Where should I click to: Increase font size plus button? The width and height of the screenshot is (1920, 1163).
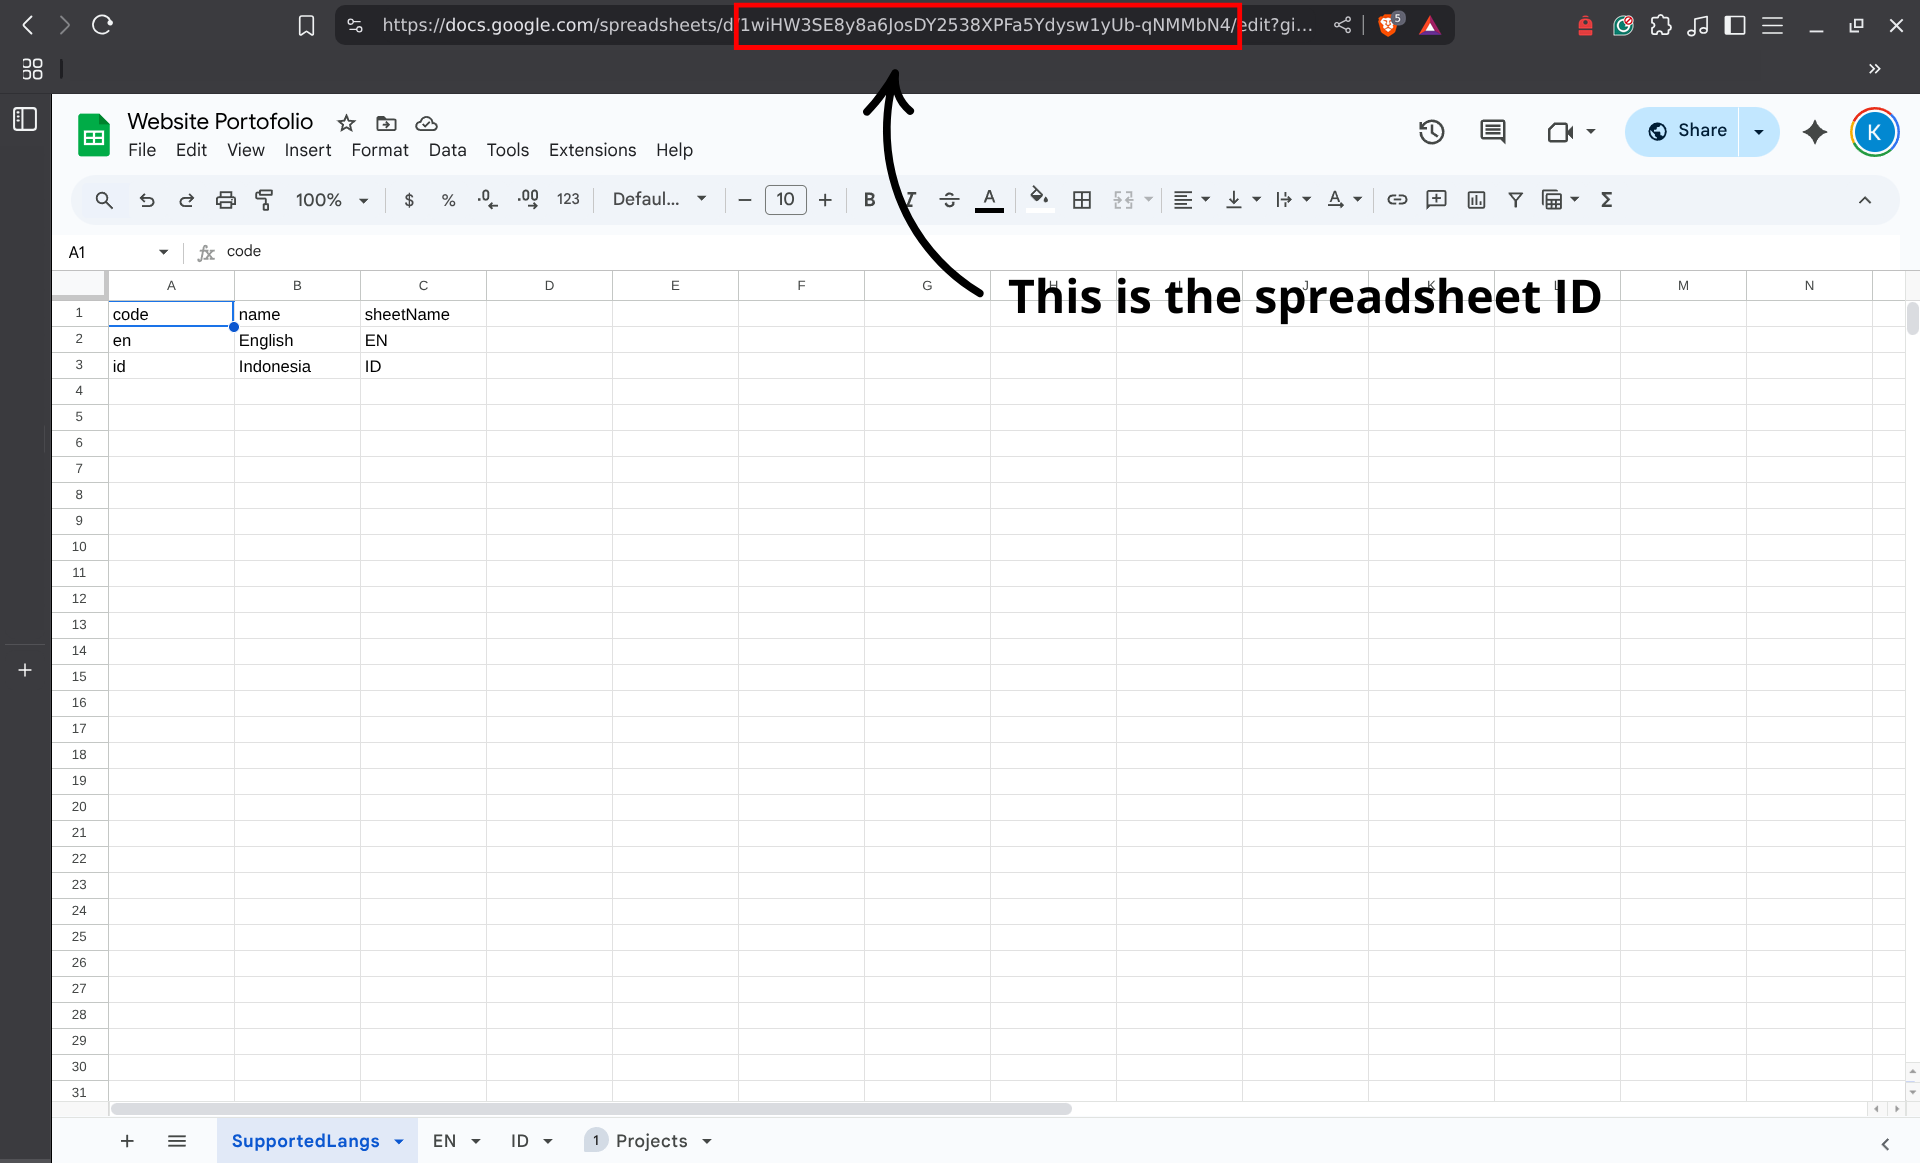coord(825,200)
